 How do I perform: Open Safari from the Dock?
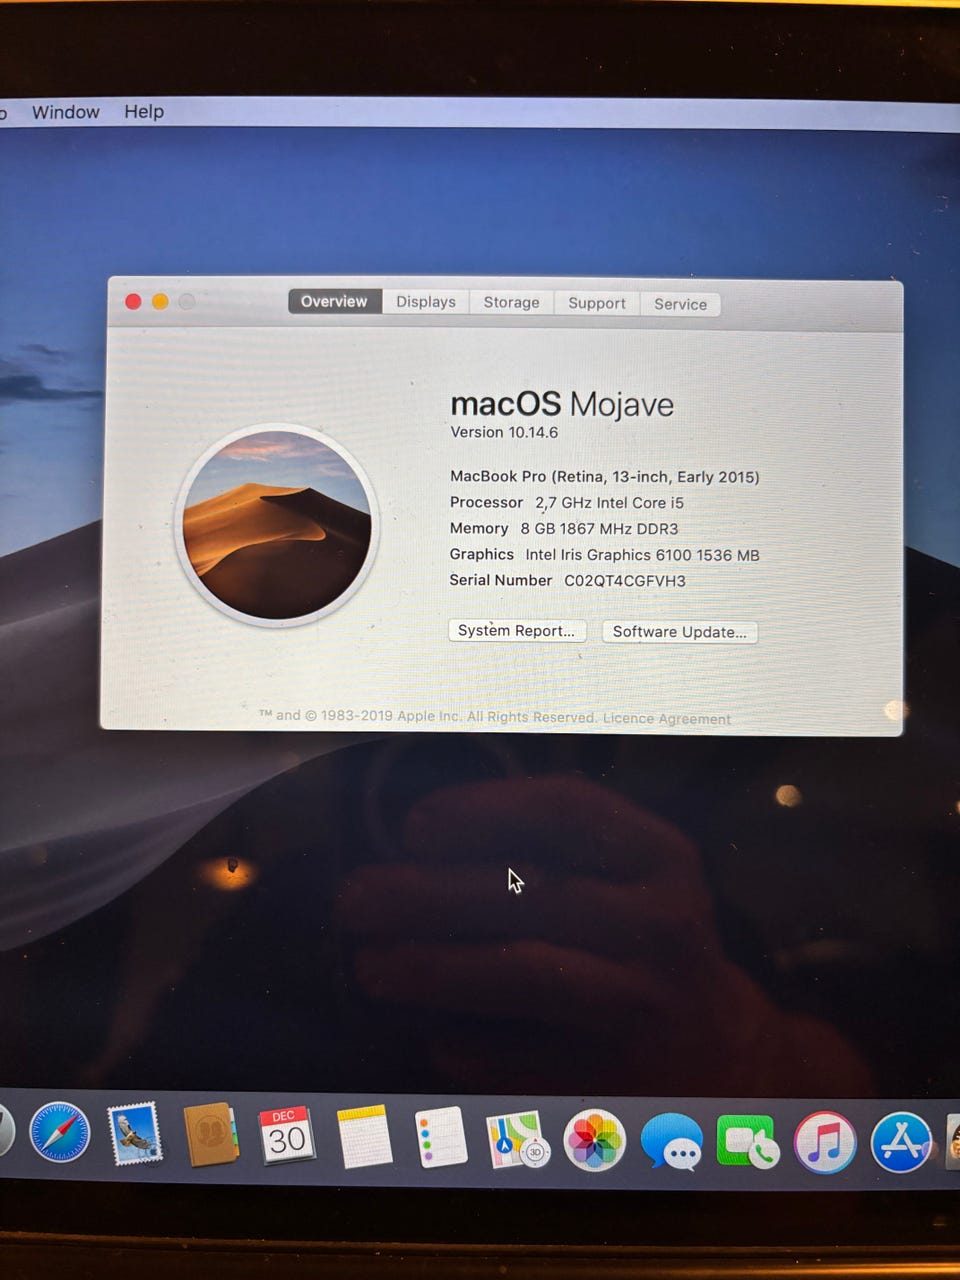click(x=59, y=1133)
